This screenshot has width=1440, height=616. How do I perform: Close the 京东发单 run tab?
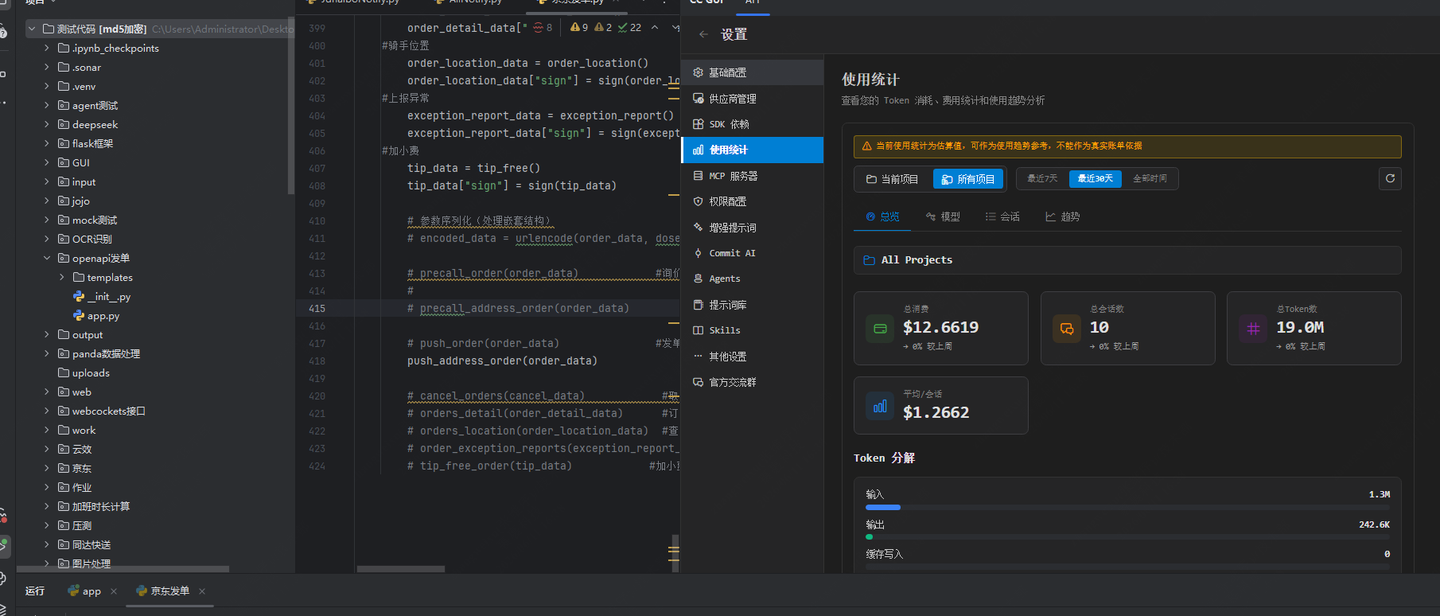tap(202, 591)
